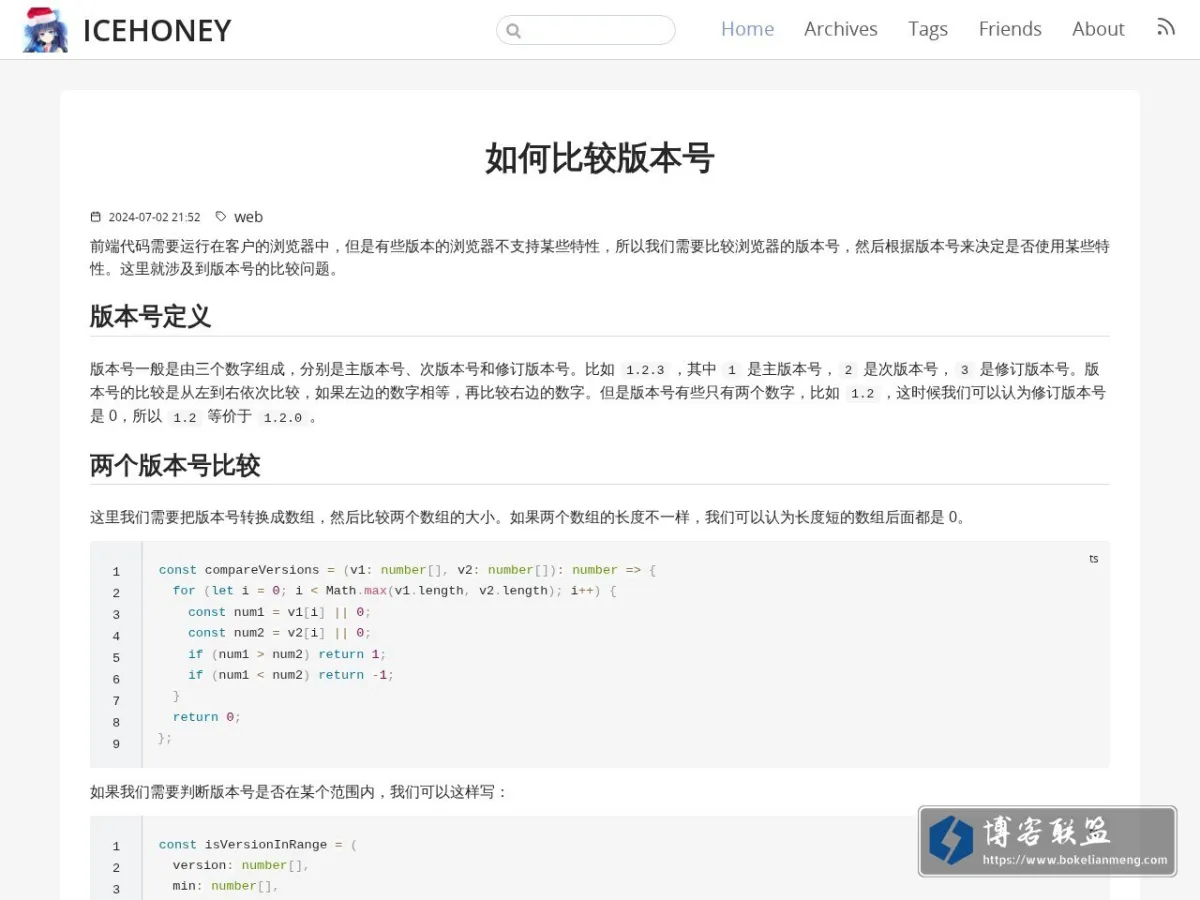The width and height of the screenshot is (1200, 900).
Task: Focus the search input field
Action: coord(586,30)
